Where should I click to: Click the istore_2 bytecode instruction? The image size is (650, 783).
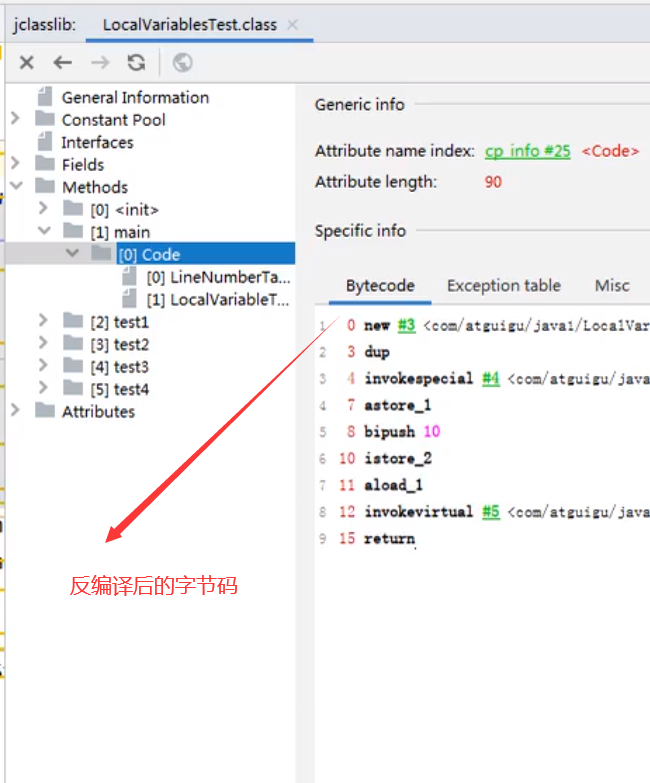398,458
